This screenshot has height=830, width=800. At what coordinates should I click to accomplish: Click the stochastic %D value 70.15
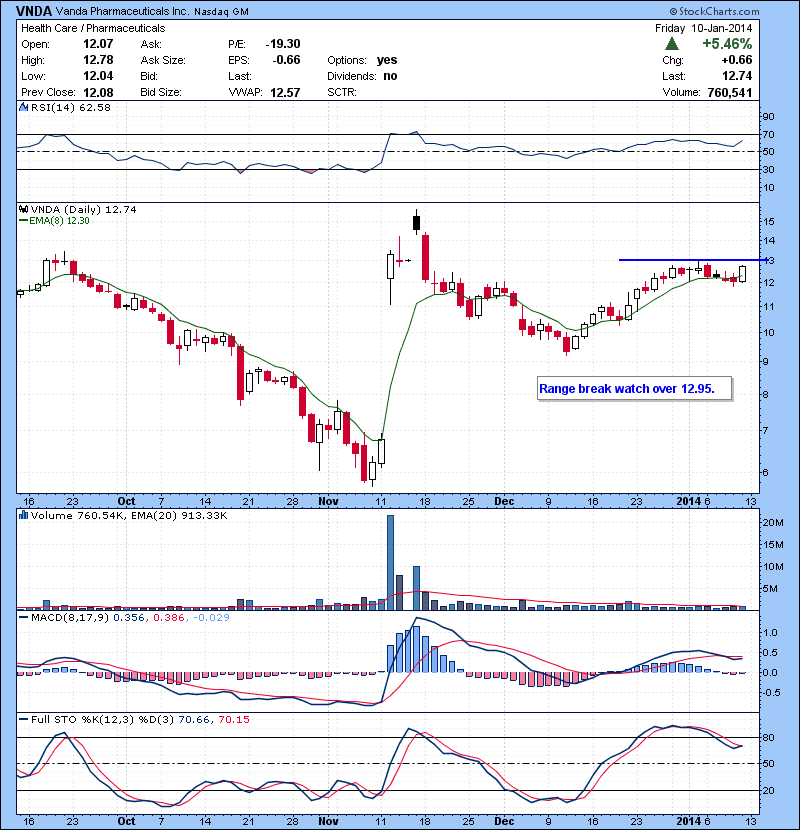[233, 720]
